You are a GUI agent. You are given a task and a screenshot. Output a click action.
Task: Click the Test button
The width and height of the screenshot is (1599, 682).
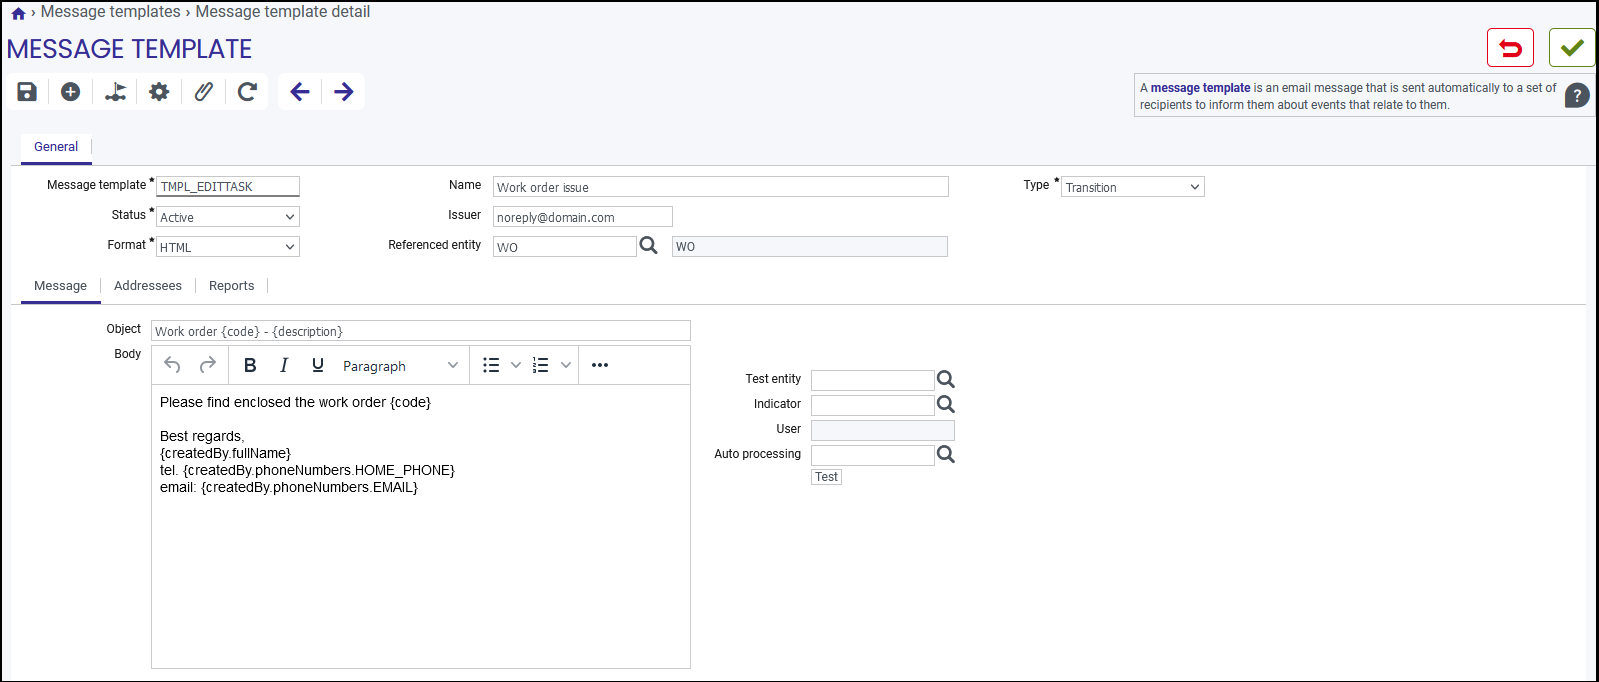pyautogui.click(x=826, y=477)
